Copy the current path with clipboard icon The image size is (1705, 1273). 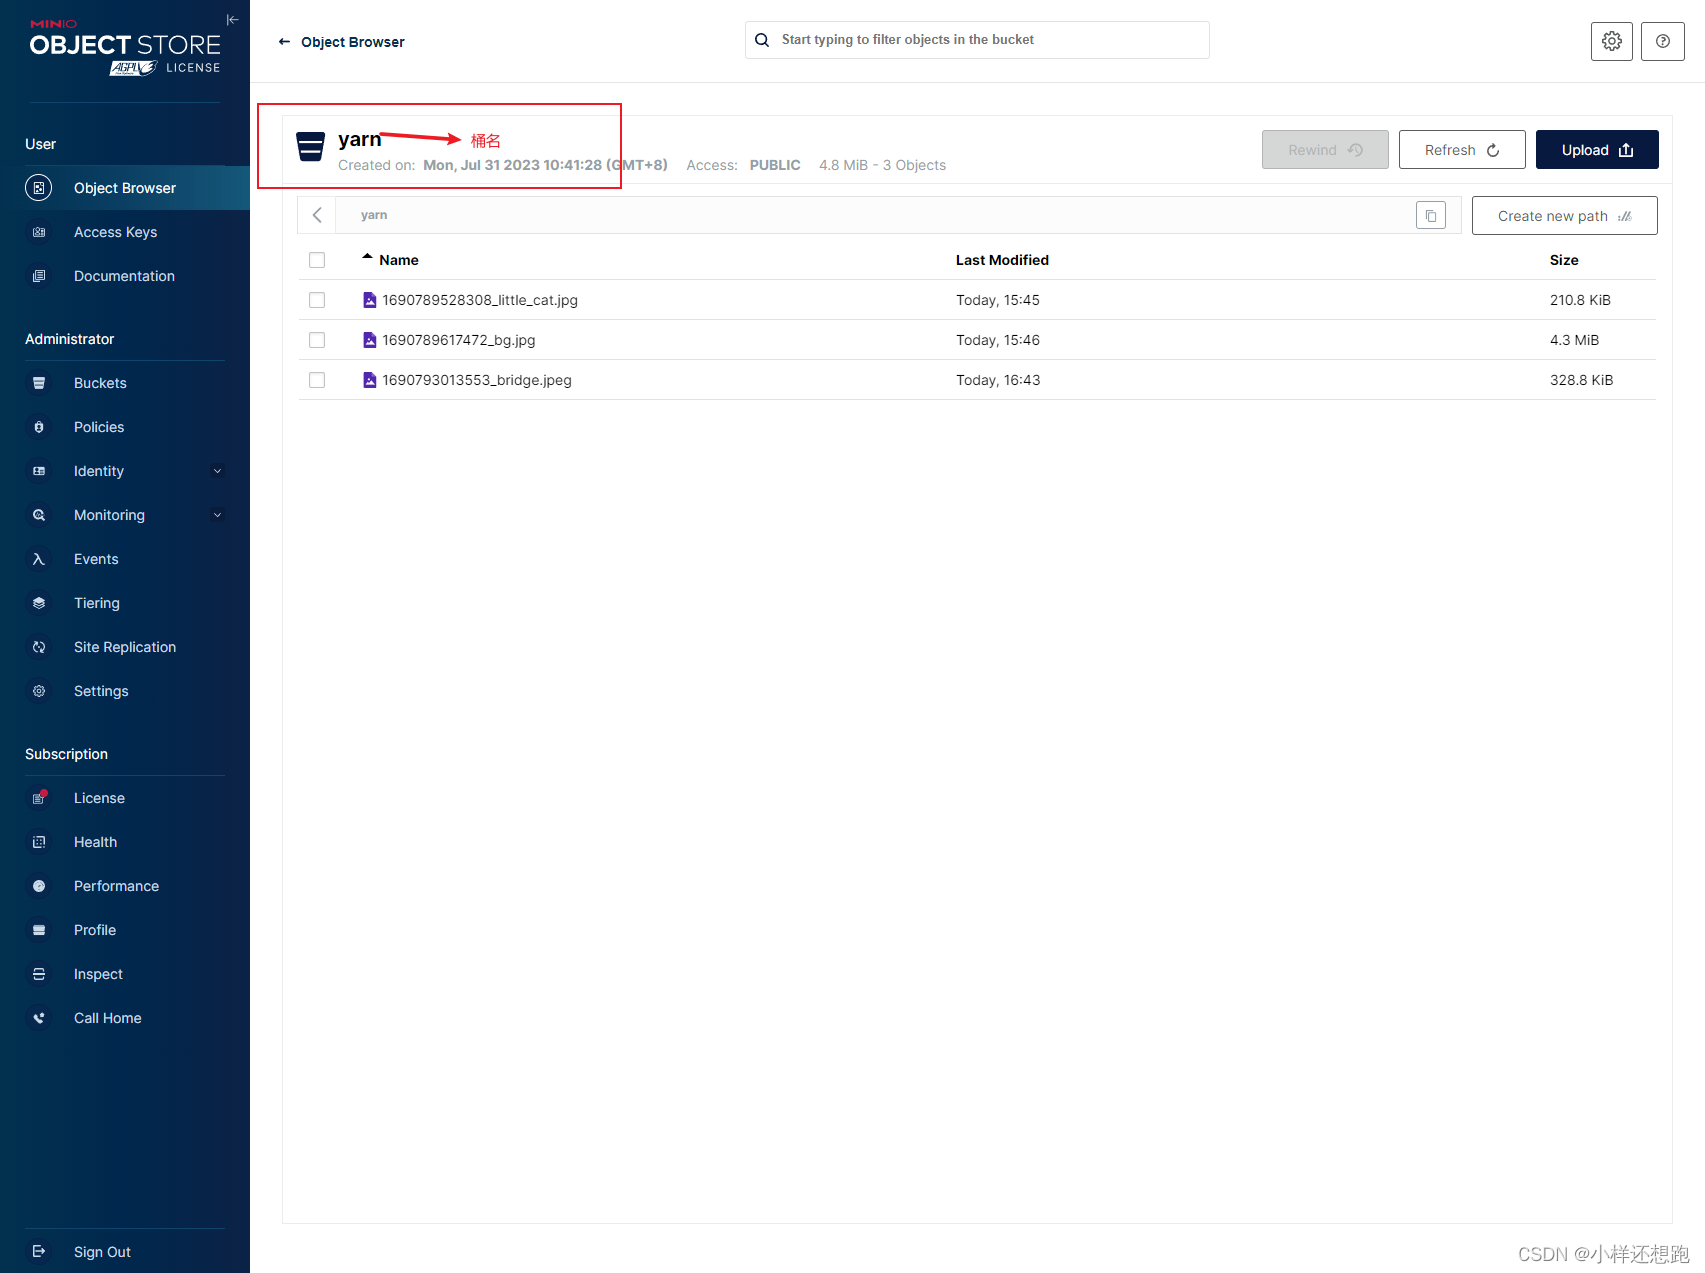[1430, 214]
